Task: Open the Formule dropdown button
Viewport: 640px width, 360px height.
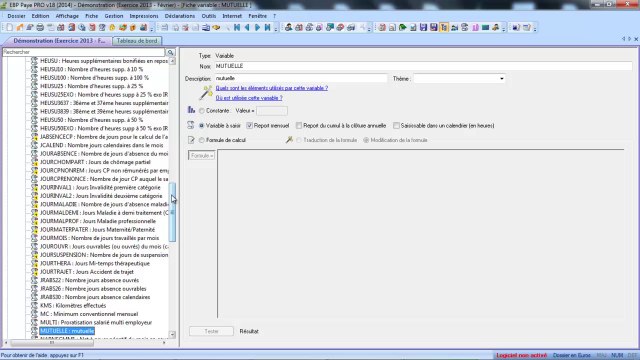Action: (202, 156)
